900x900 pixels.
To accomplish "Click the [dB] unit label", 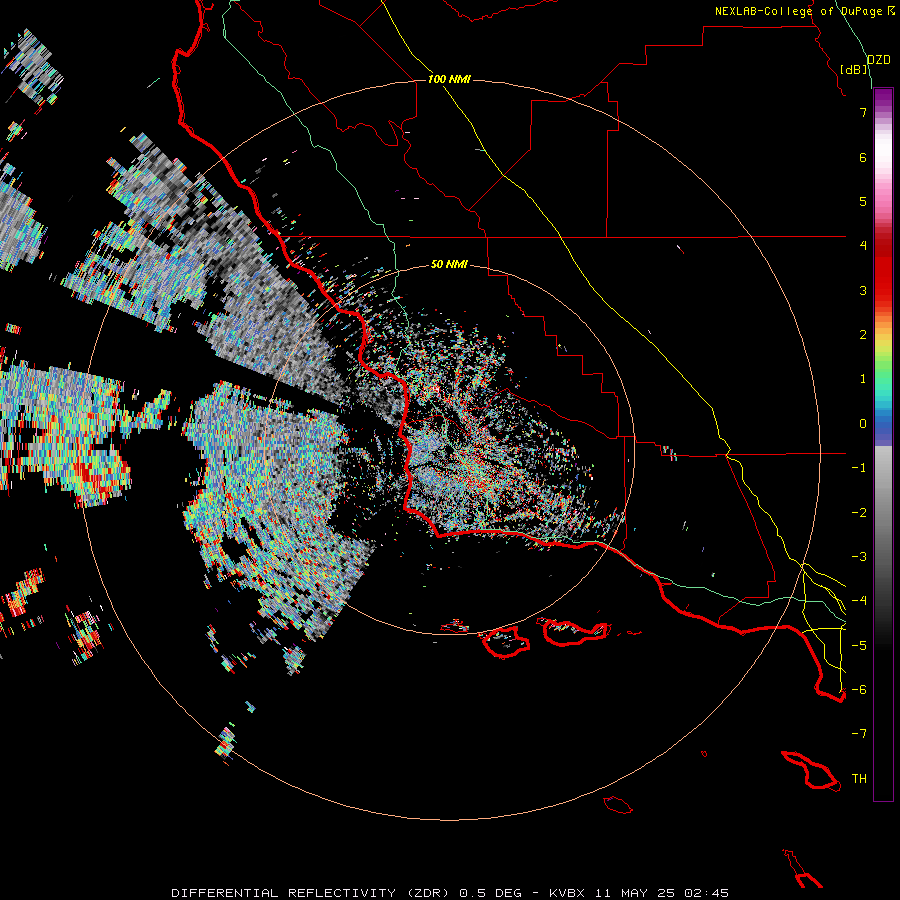I will (854, 69).
